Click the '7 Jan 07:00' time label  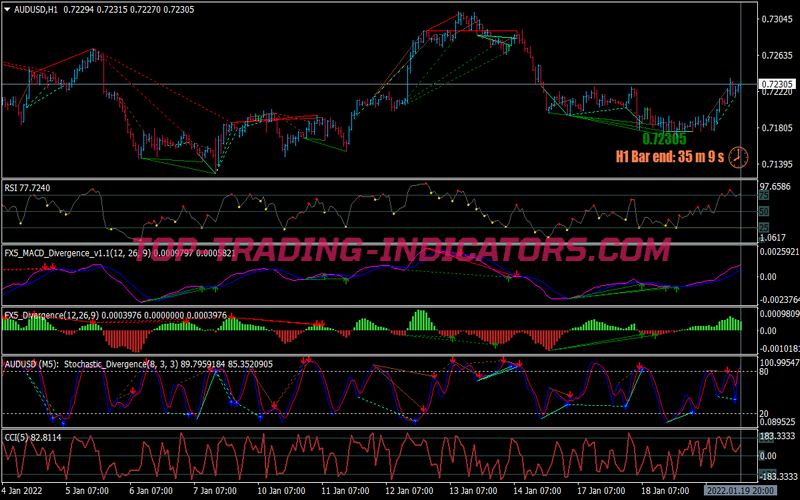[215, 491]
